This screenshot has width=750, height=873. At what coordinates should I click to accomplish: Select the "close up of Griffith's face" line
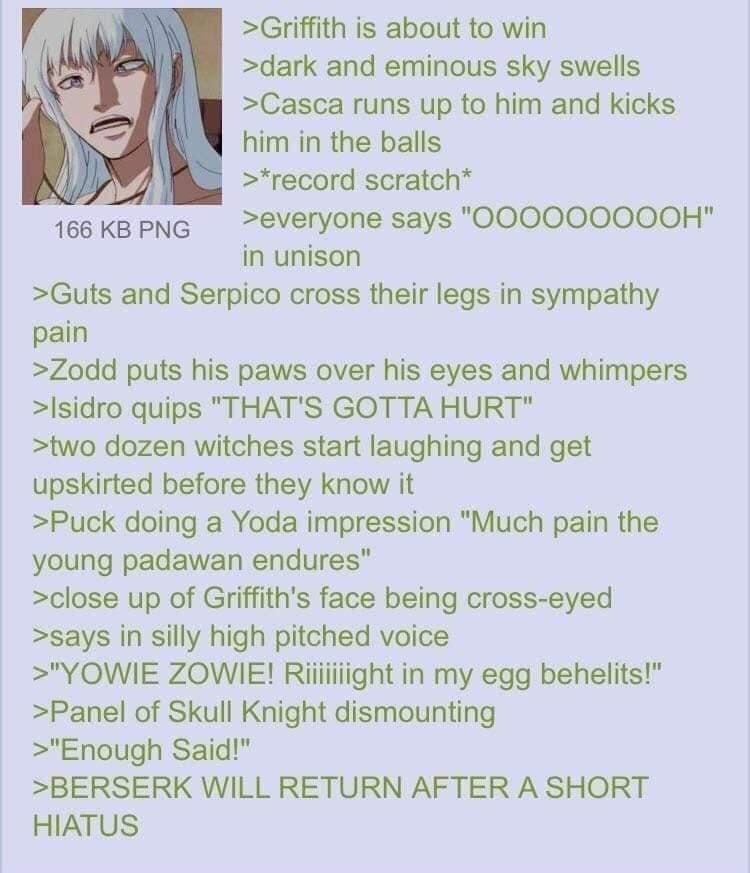322,599
